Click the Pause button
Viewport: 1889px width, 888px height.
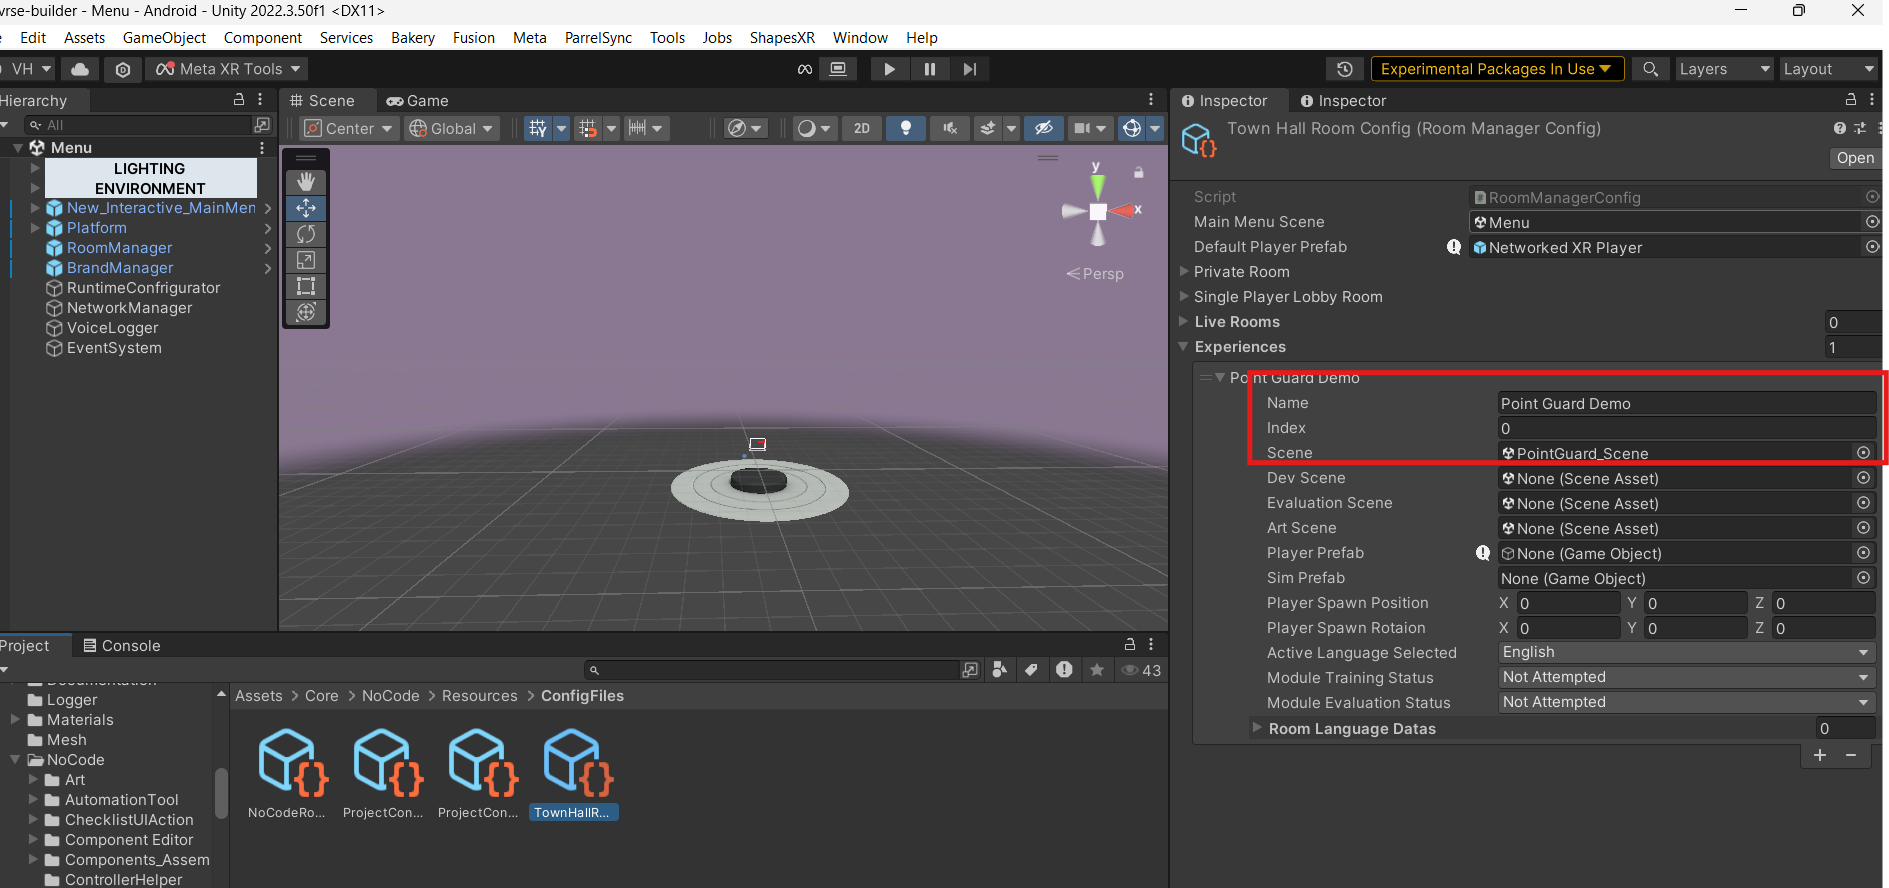tap(930, 69)
